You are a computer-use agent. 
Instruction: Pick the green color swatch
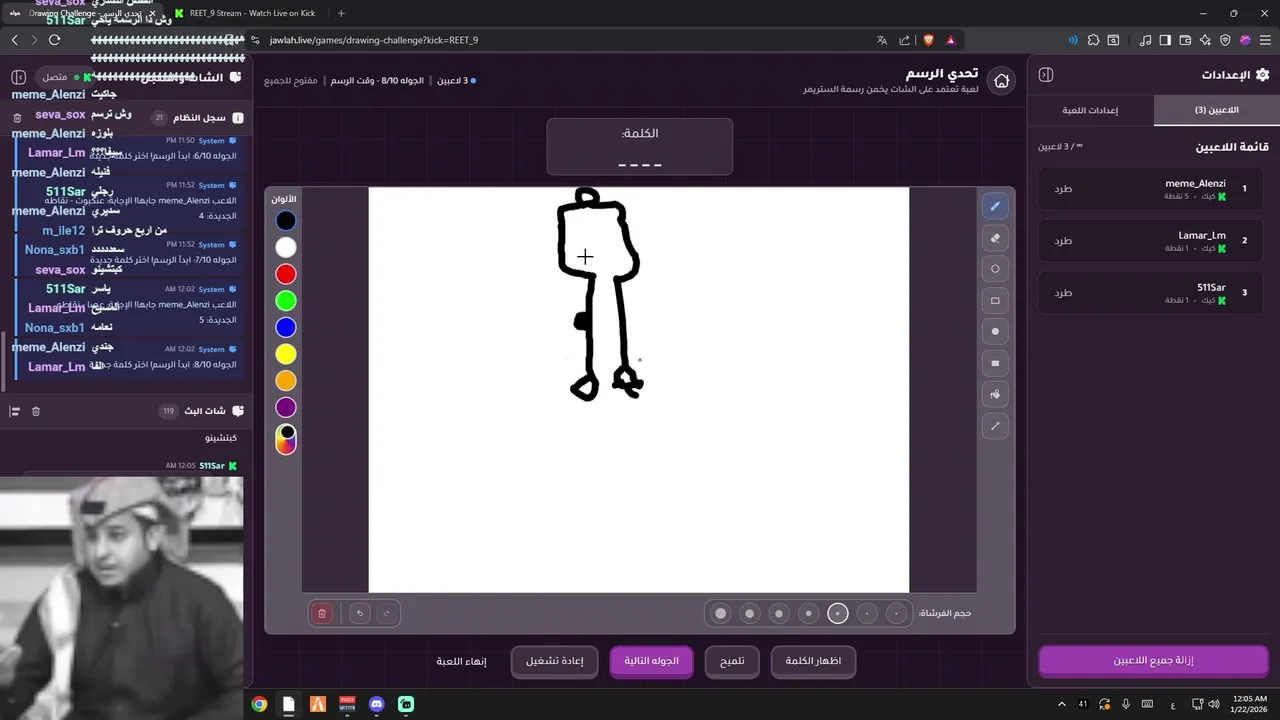click(286, 300)
